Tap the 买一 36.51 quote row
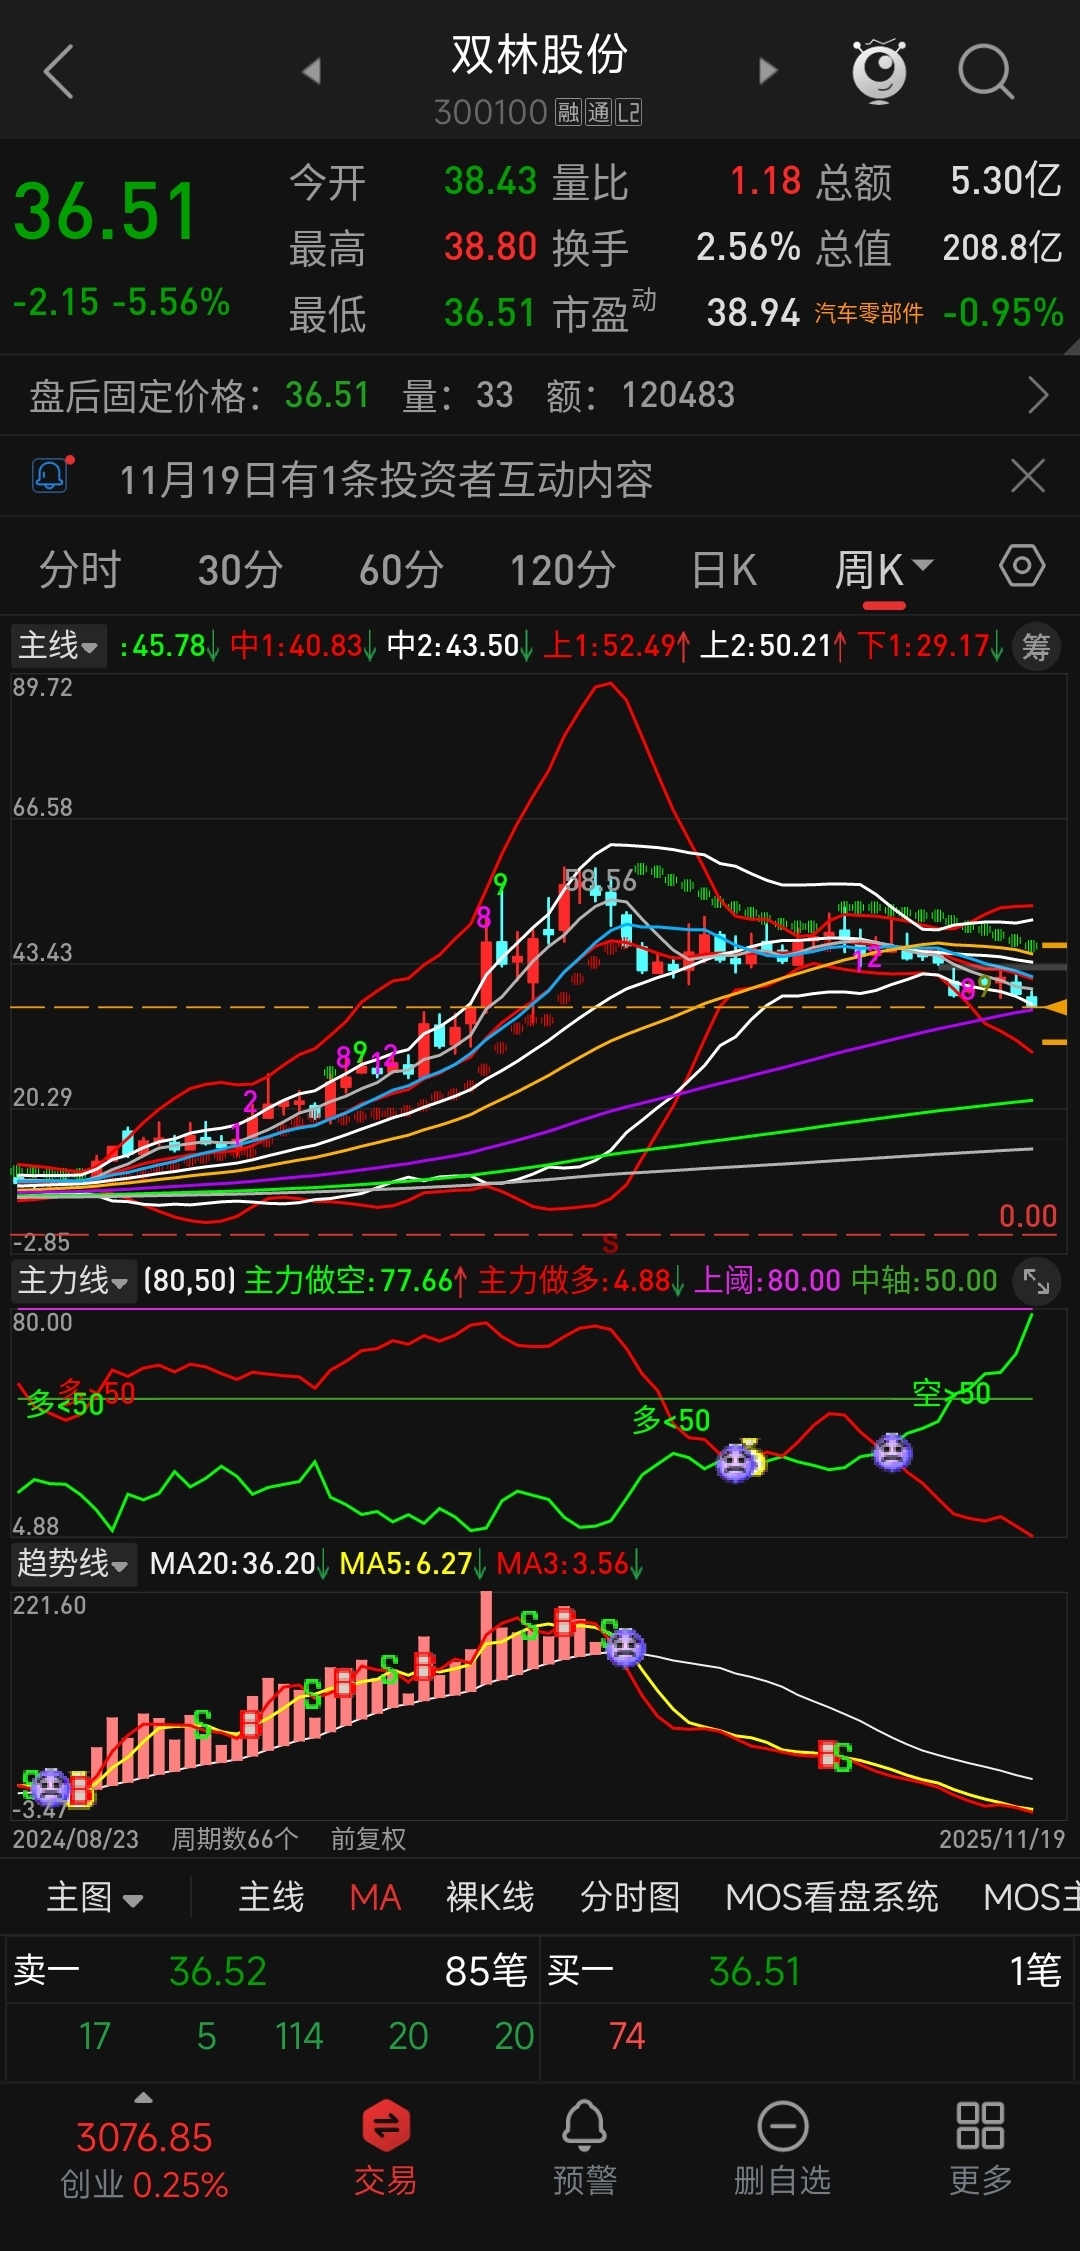Viewport: 1080px width, 2251px height. [806, 1971]
